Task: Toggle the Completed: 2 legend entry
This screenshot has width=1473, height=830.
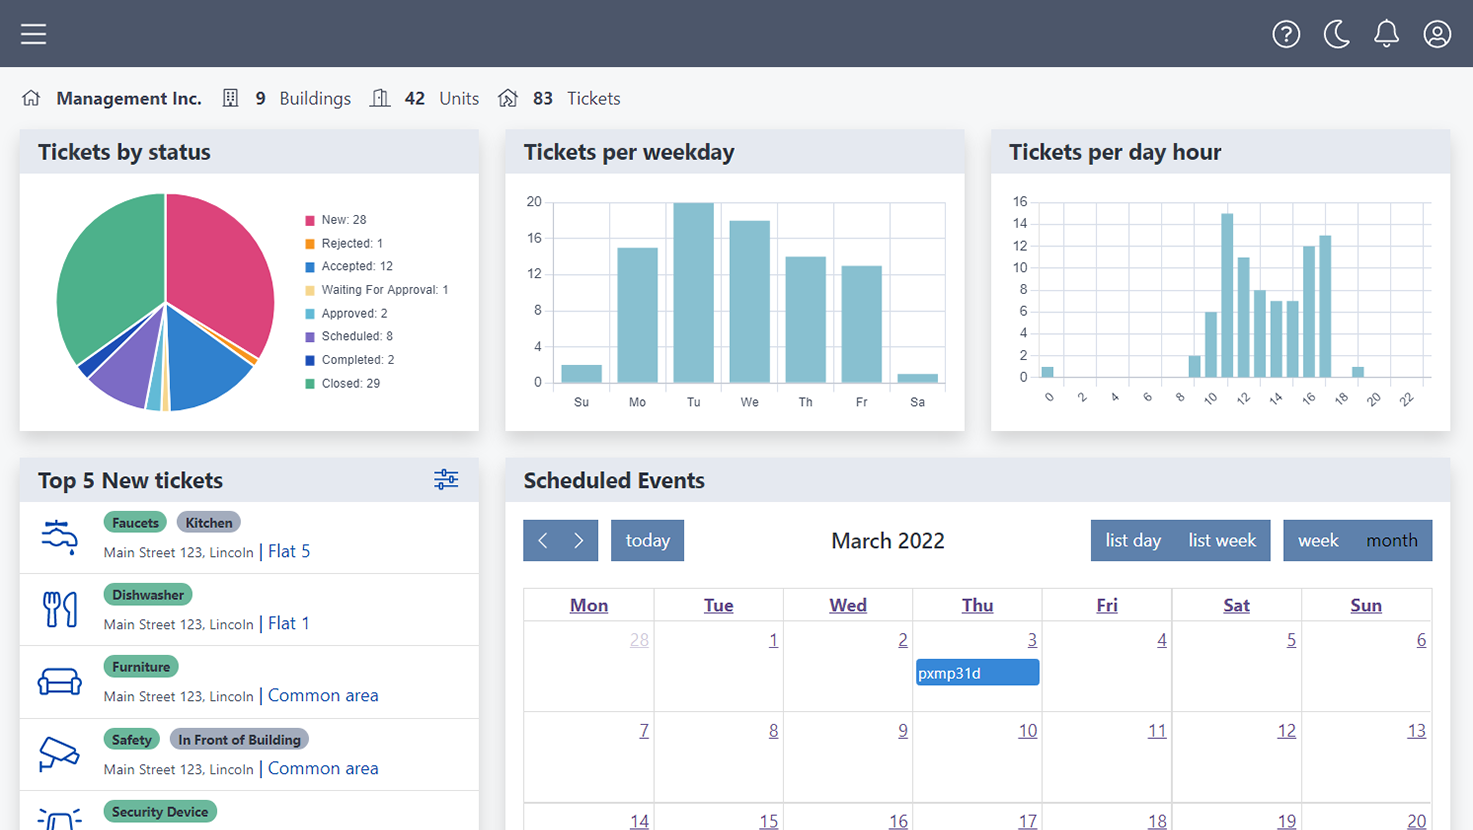Action: point(349,360)
